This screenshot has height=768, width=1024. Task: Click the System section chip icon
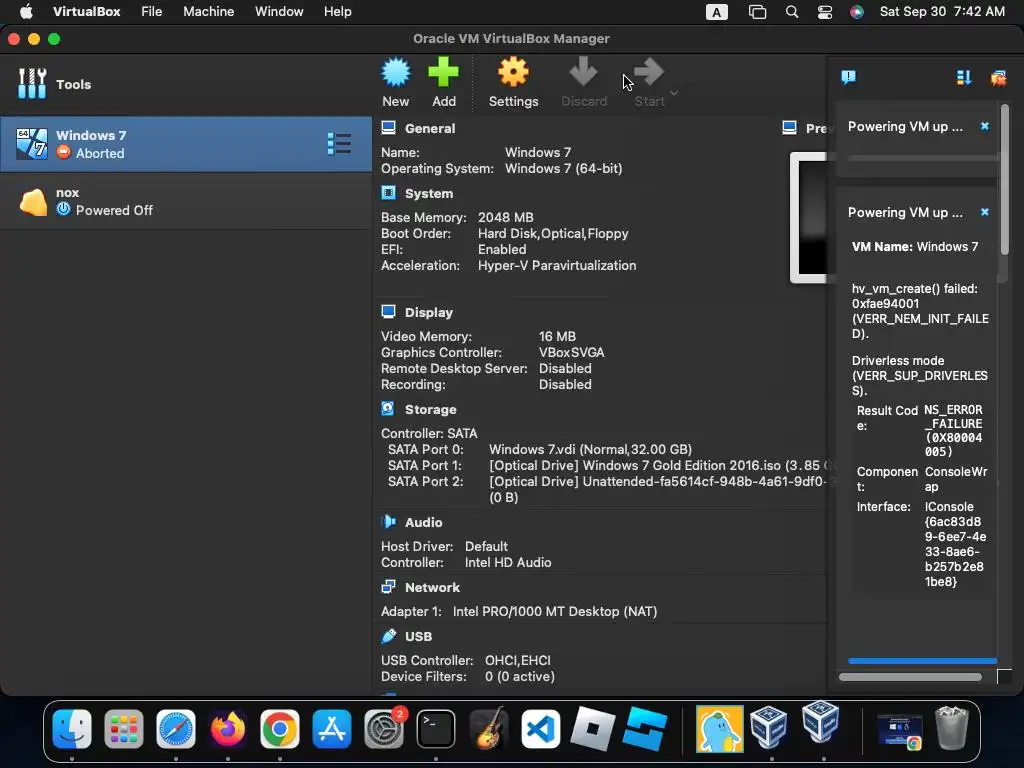[x=389, y=193]
